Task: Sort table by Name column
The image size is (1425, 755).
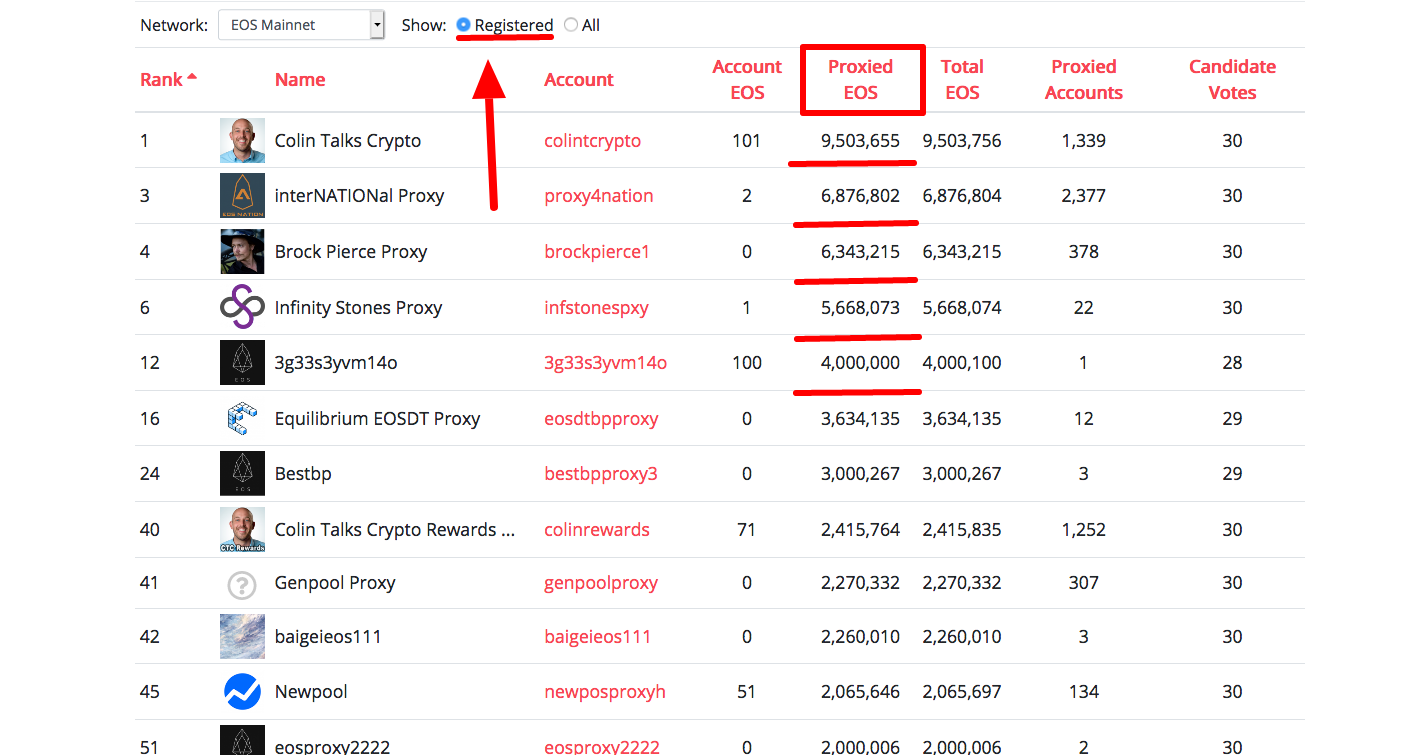Action: (300, 79)
